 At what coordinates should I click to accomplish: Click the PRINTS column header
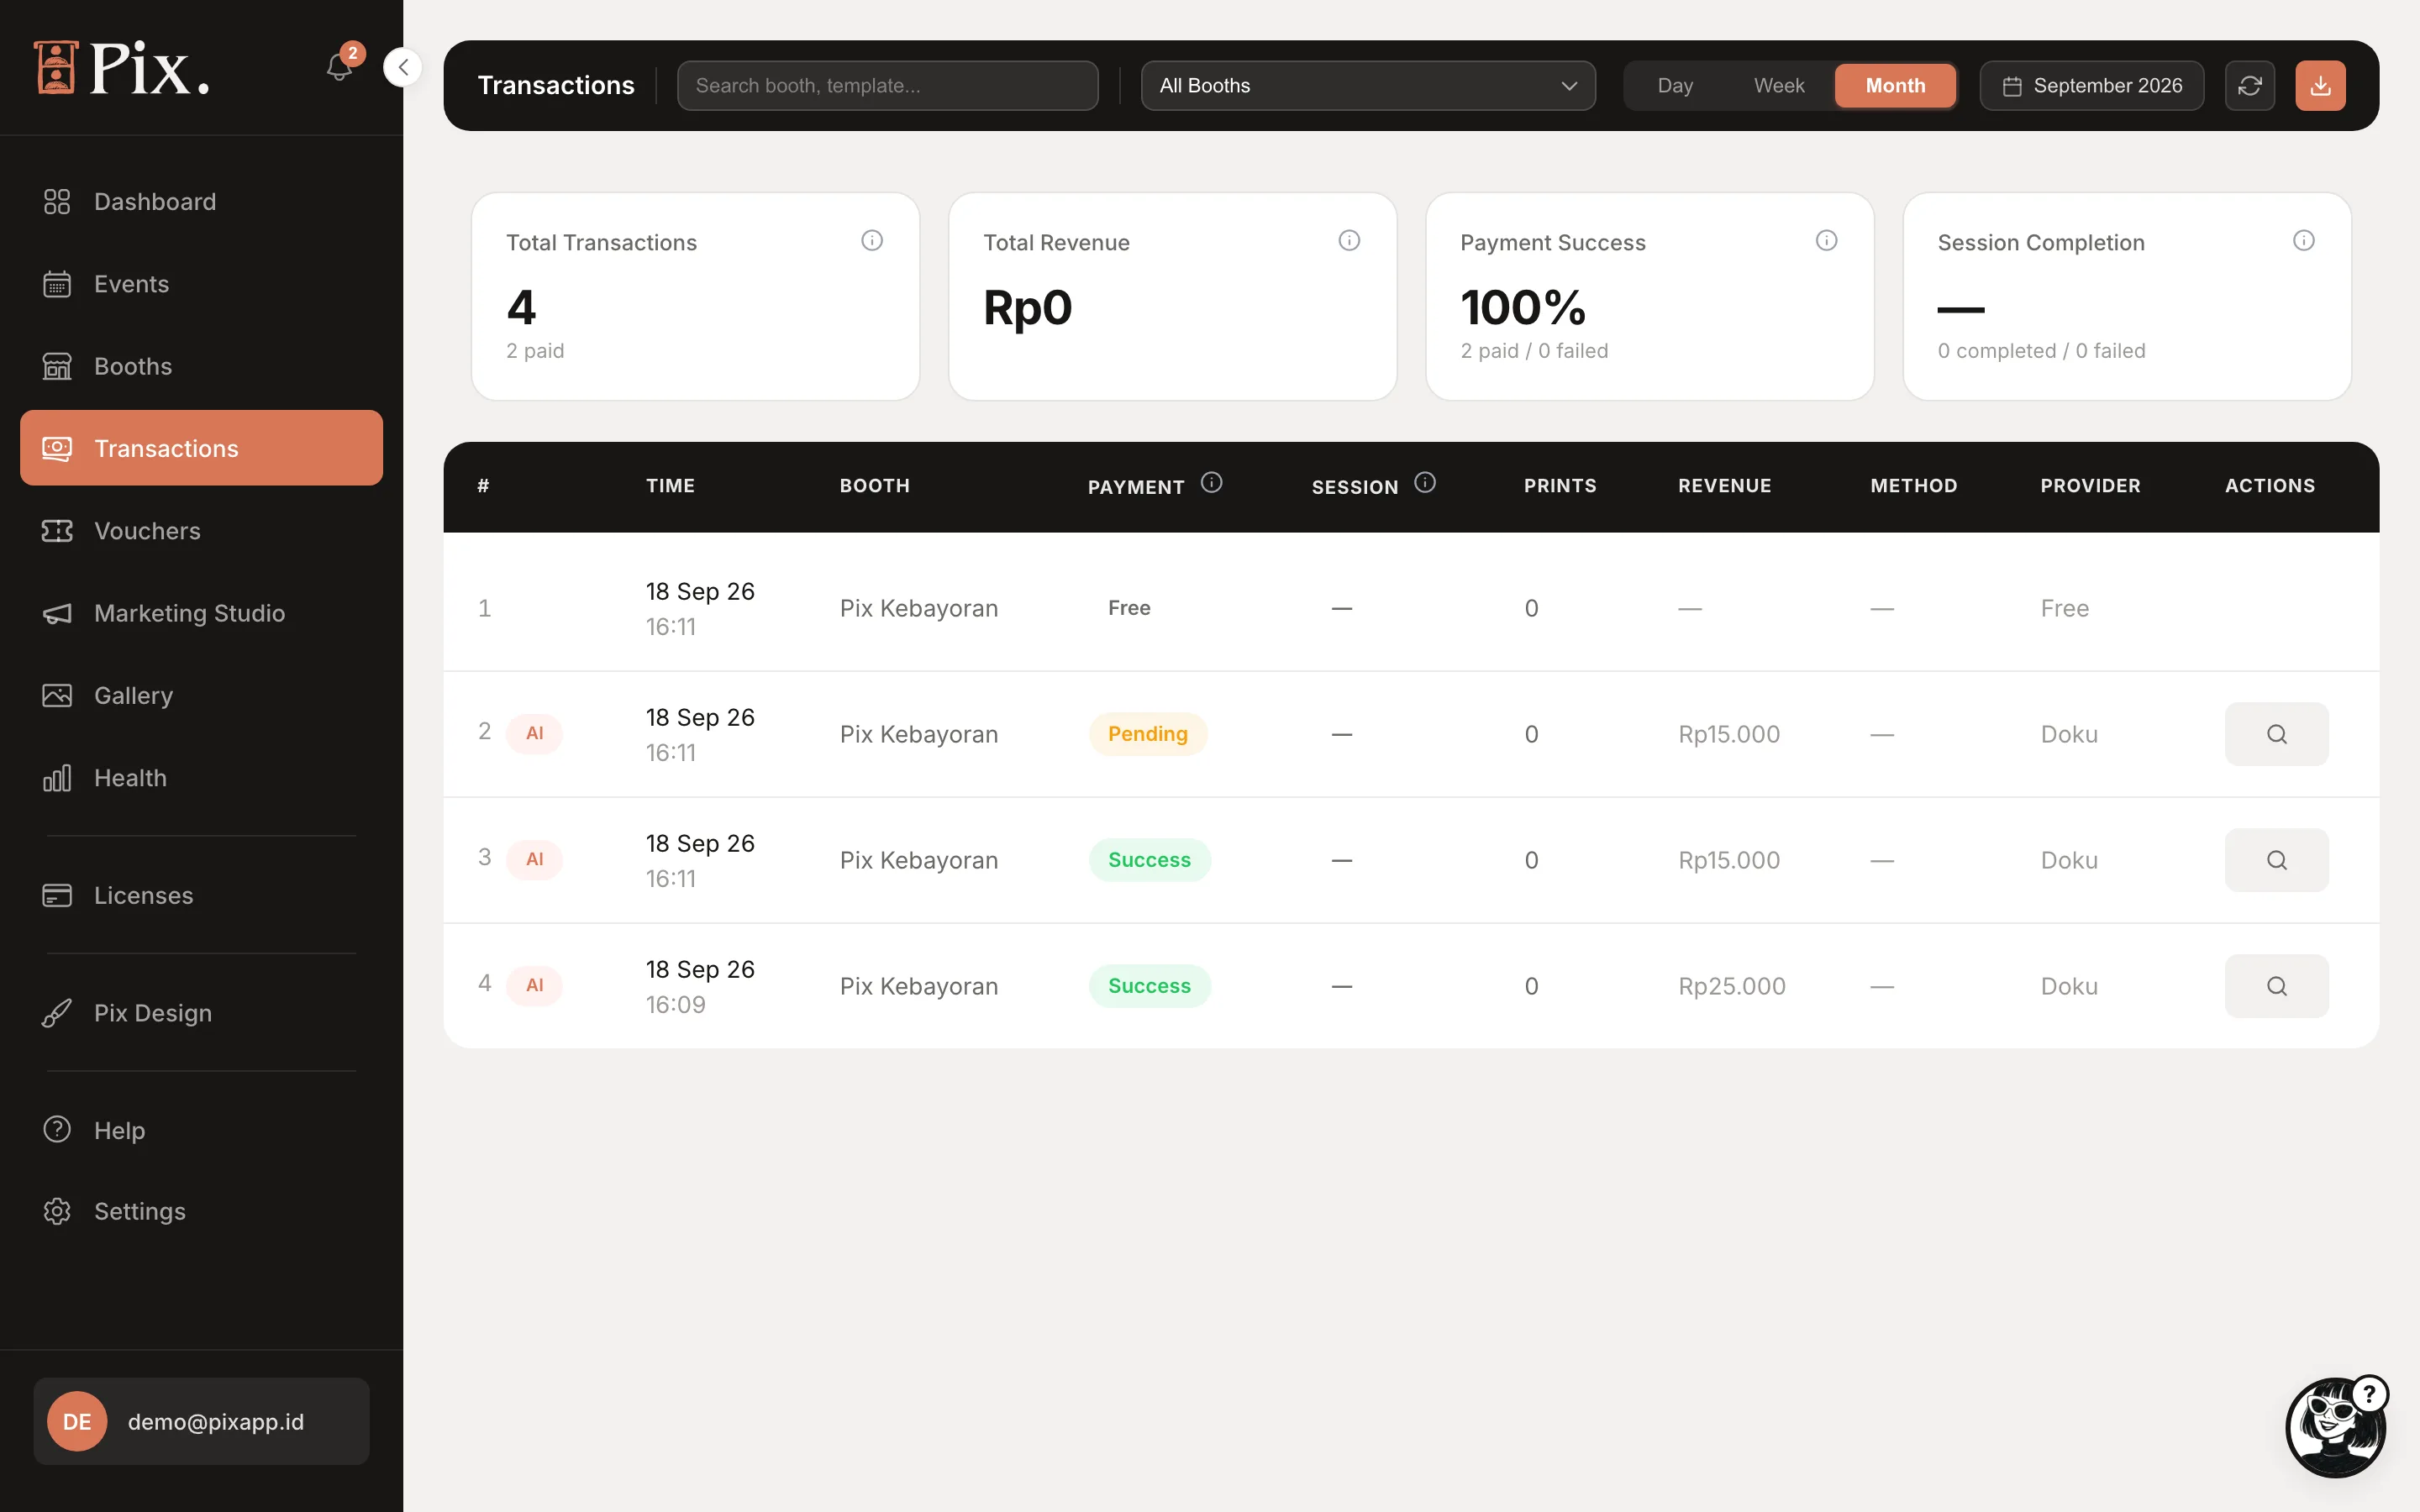pos(1559,486)
